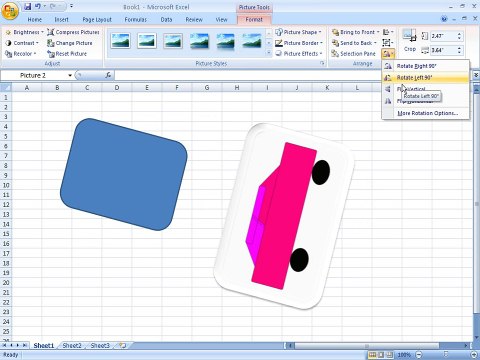Switch to Normal view in status bar
Viewport: 480px width, 360px height.
tap(372, 355)
